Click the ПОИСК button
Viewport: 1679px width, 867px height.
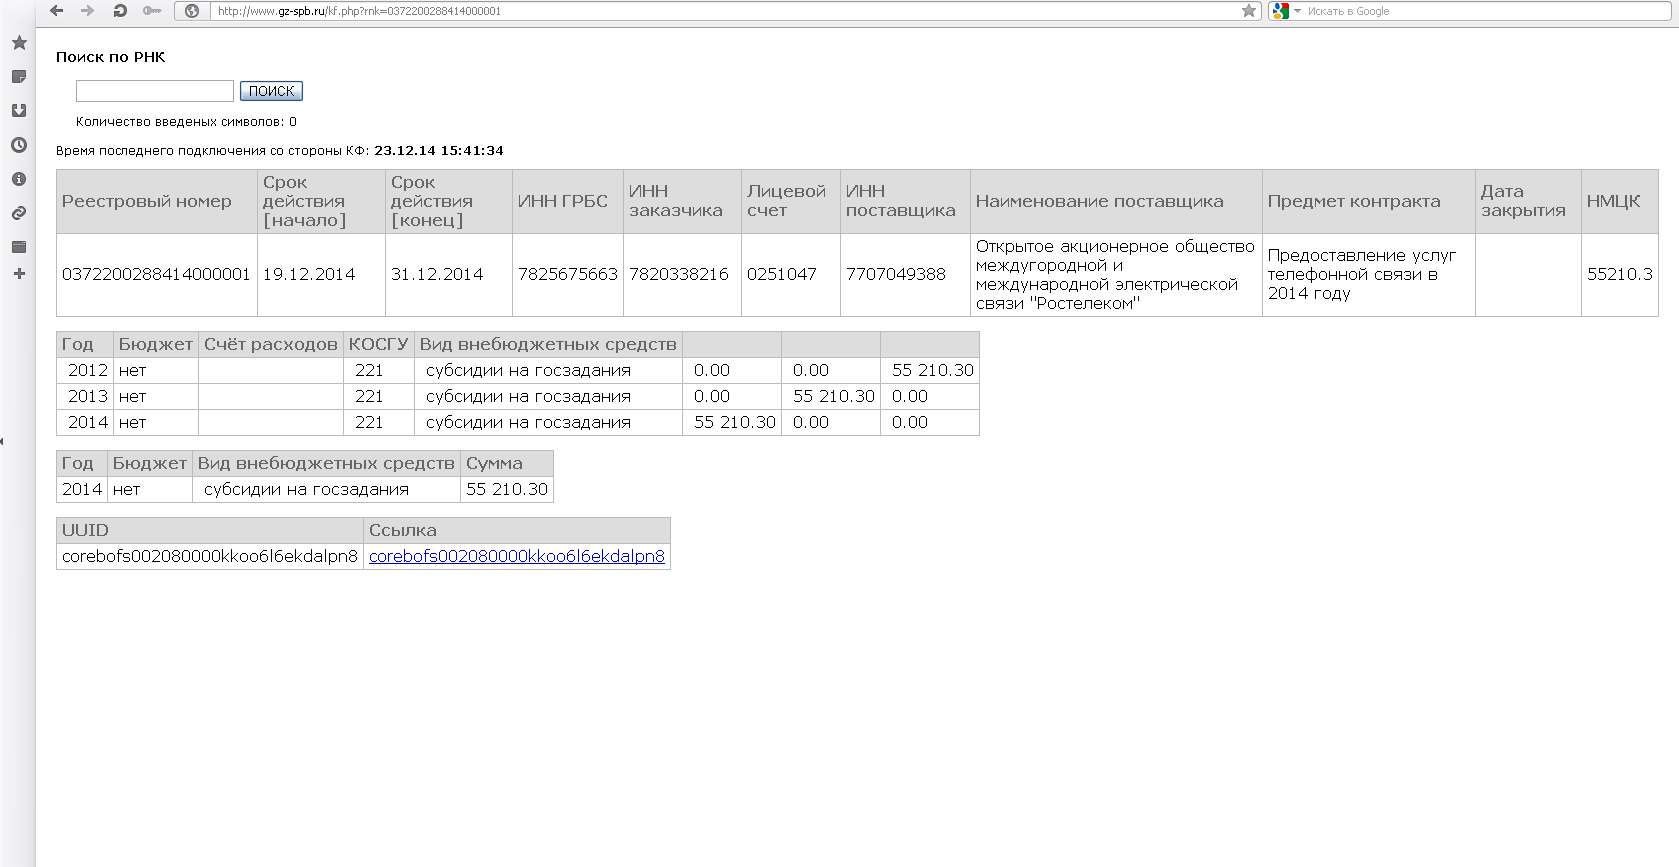click(271, 91)
